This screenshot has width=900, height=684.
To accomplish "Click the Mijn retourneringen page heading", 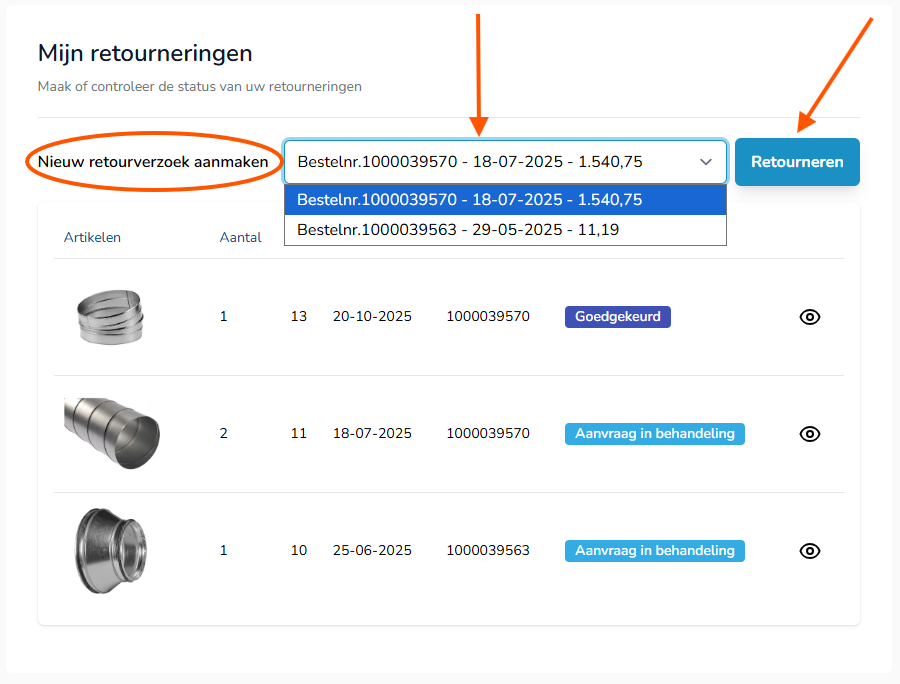I will [x=145, y=53].
